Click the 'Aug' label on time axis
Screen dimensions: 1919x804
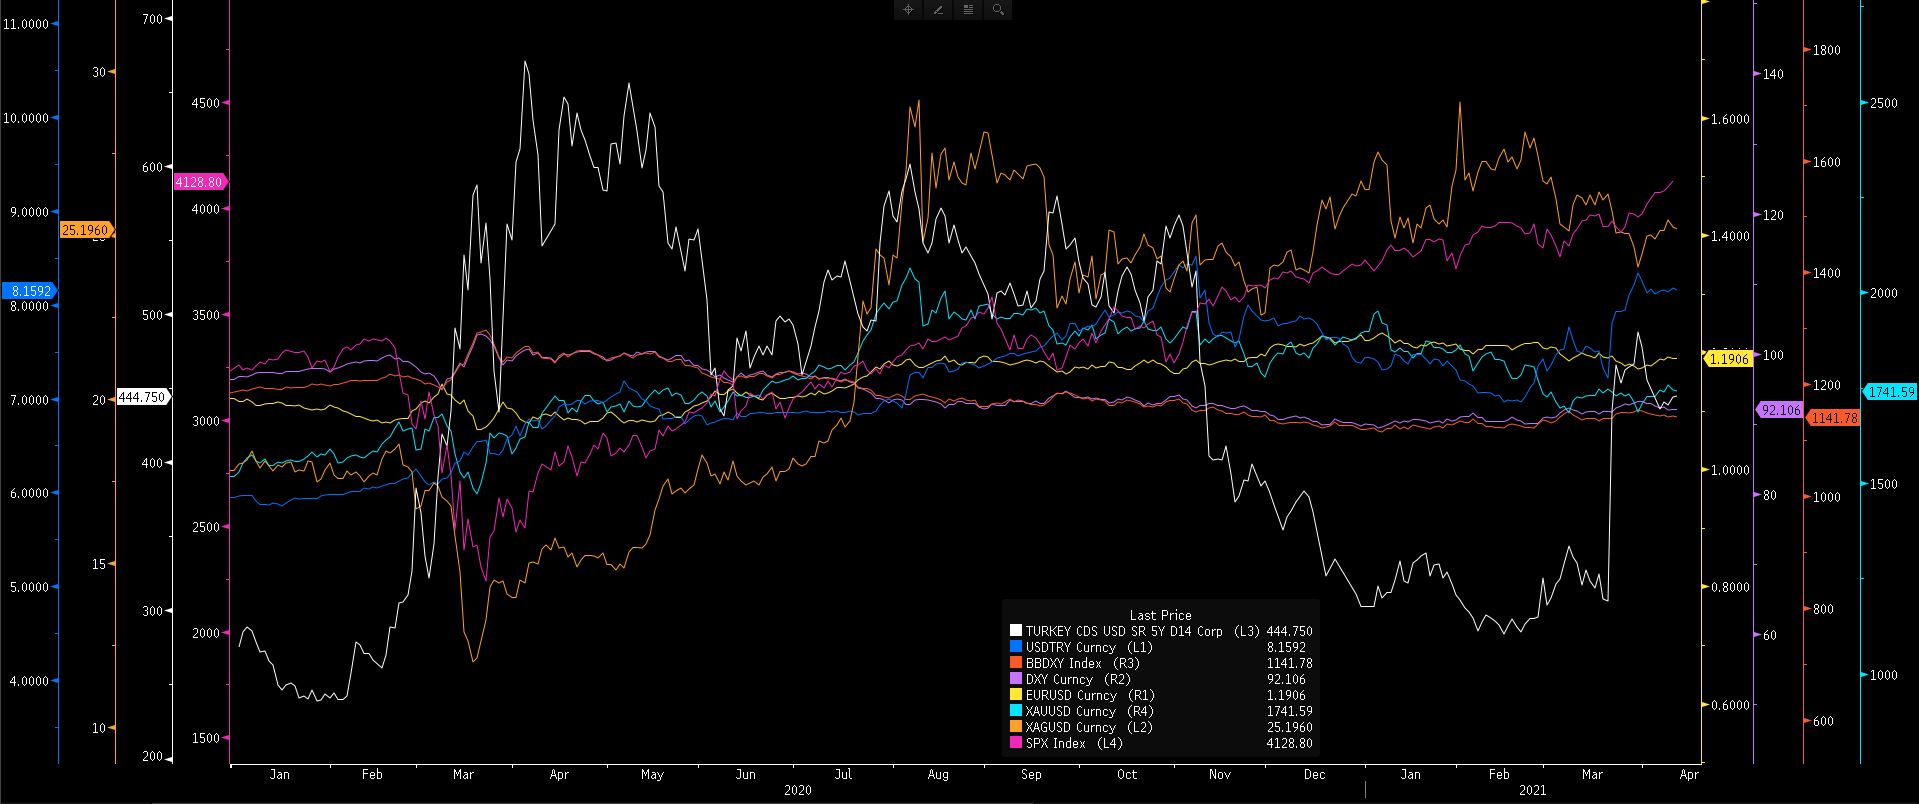(x=938, y=774)
